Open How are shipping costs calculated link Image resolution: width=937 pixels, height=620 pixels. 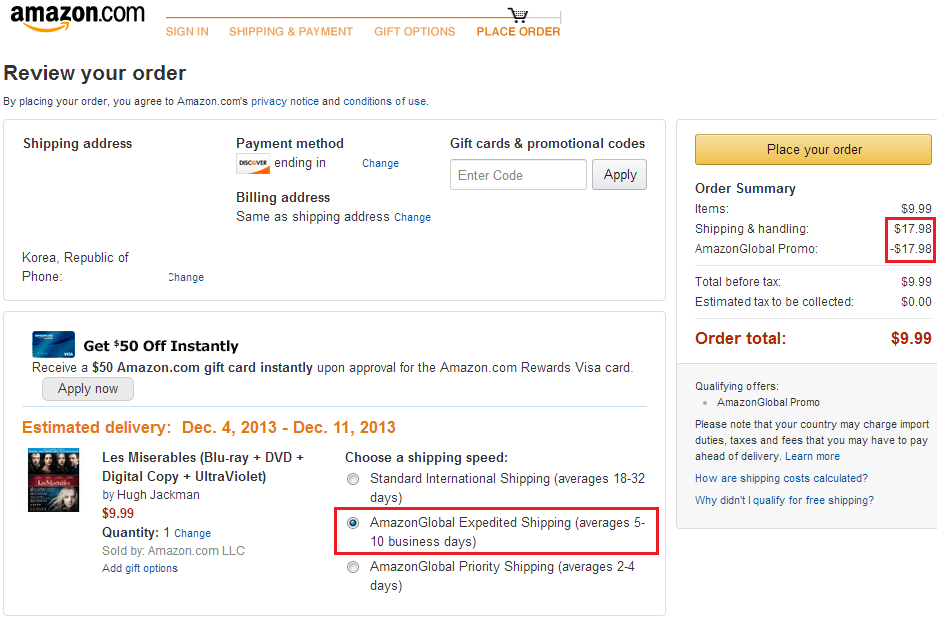(781, 479)
